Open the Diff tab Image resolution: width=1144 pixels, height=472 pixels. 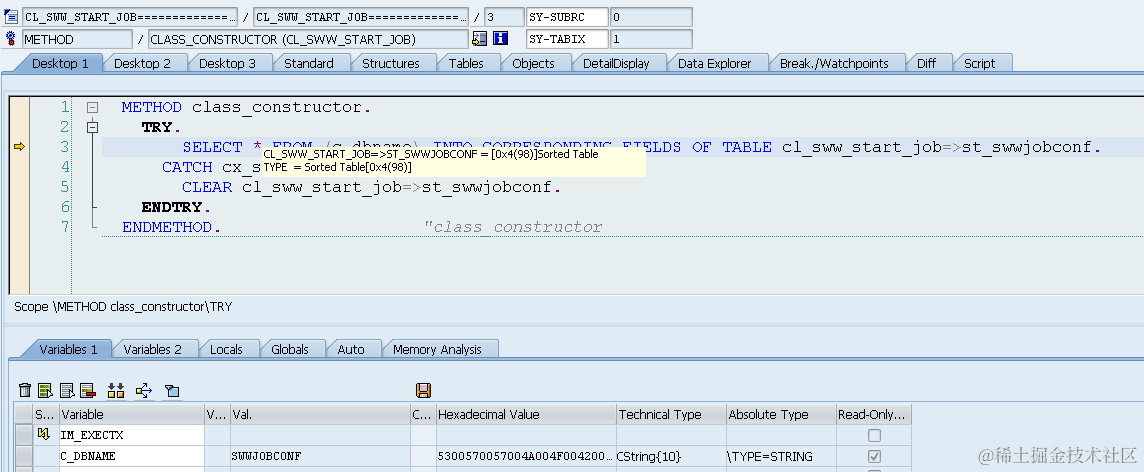(x=927, y=63)
